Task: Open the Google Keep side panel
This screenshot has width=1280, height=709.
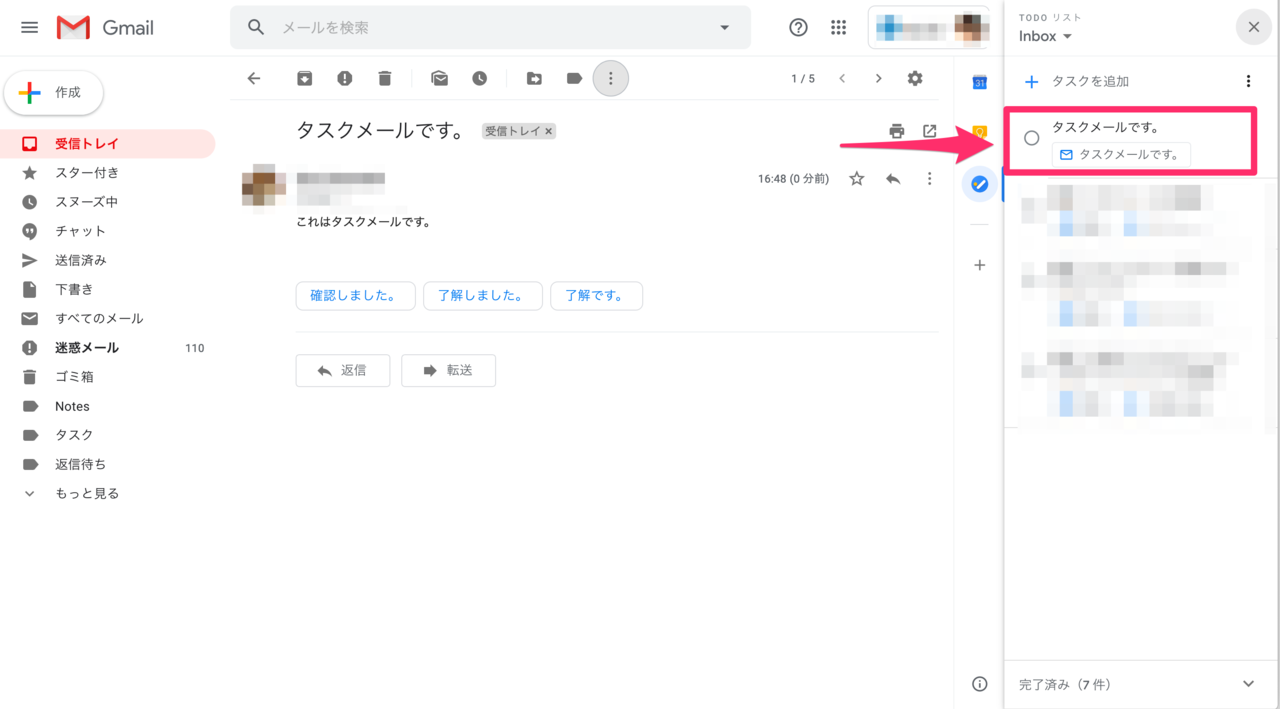Action: [x=979, y=131]
